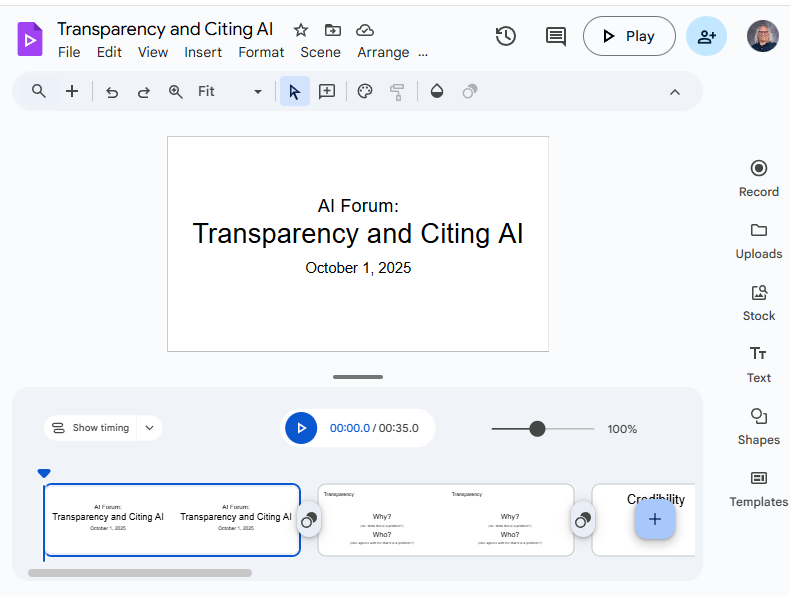The image size is (790, 596).
Task: Click the Play preview button
Action: point(629,36)
